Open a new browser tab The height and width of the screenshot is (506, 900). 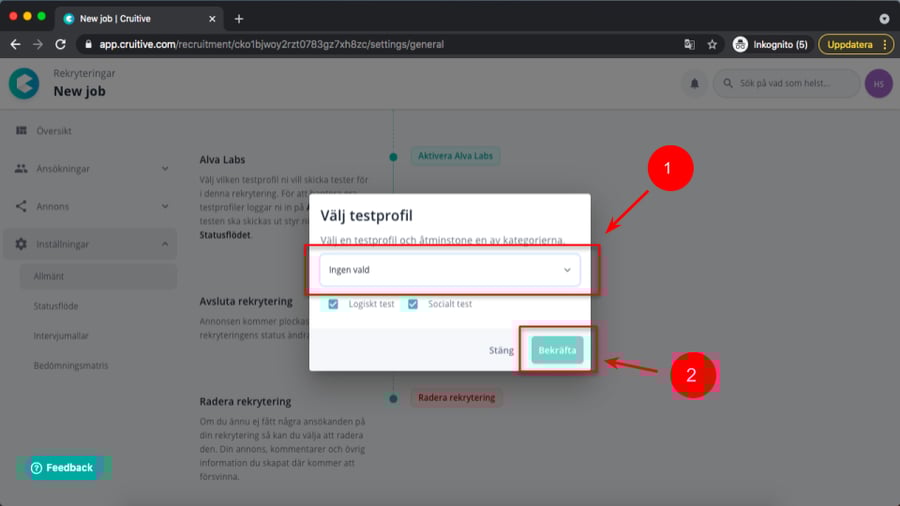click(239, 18)
